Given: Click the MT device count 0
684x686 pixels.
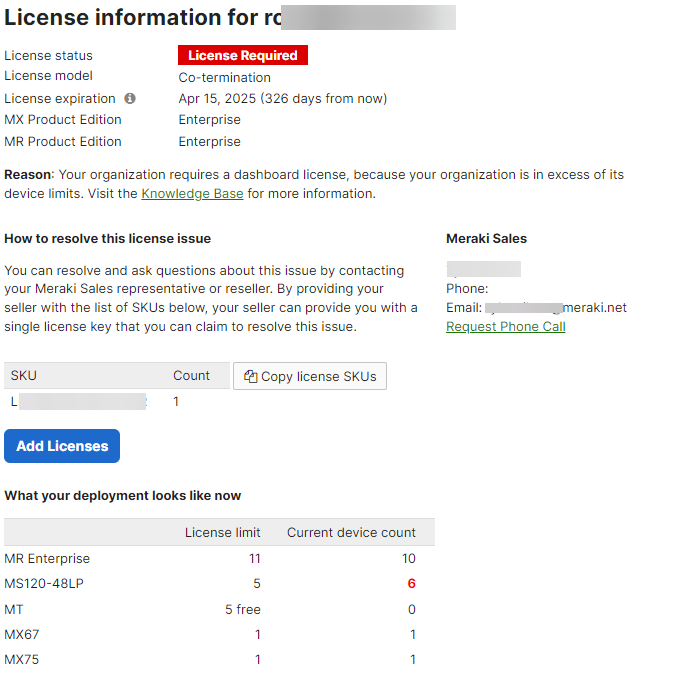Looking at the screenshot, I should [412, 609].
